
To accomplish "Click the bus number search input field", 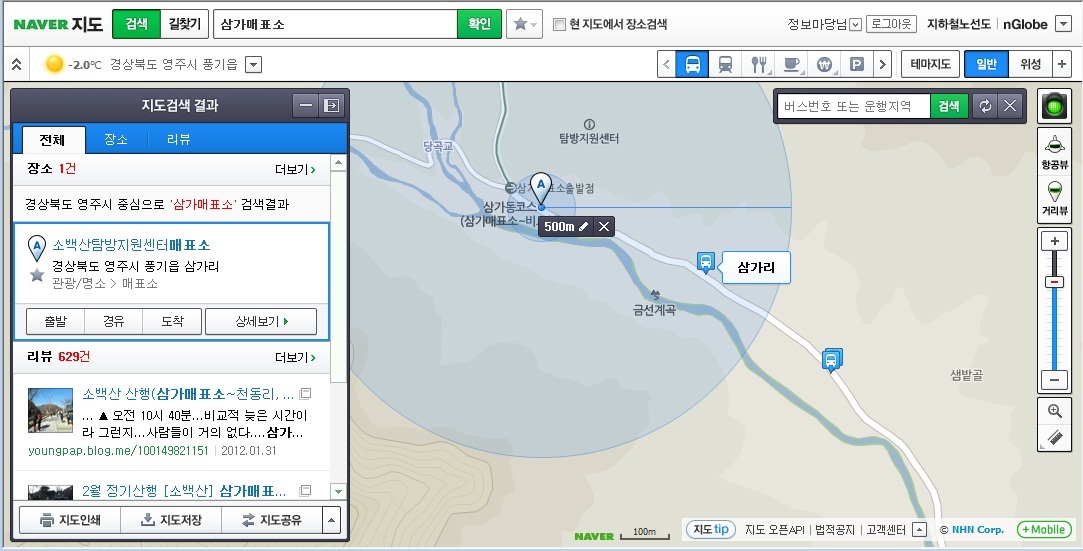I will [854, 106].
